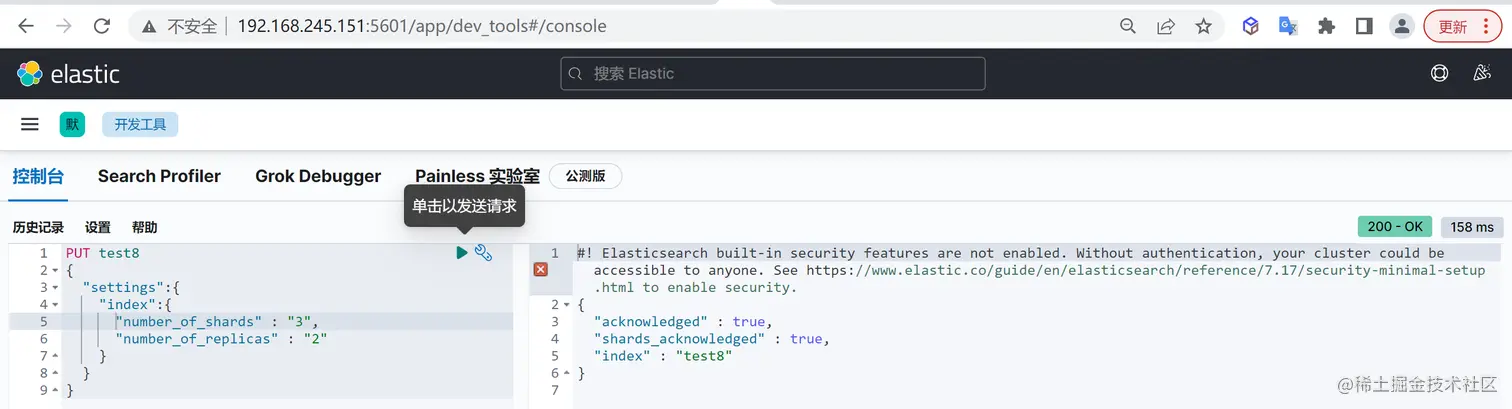Click the green 默 space avatar
Image resolution: width=1512 pixels, height=409 pixels.
[72, 124]
